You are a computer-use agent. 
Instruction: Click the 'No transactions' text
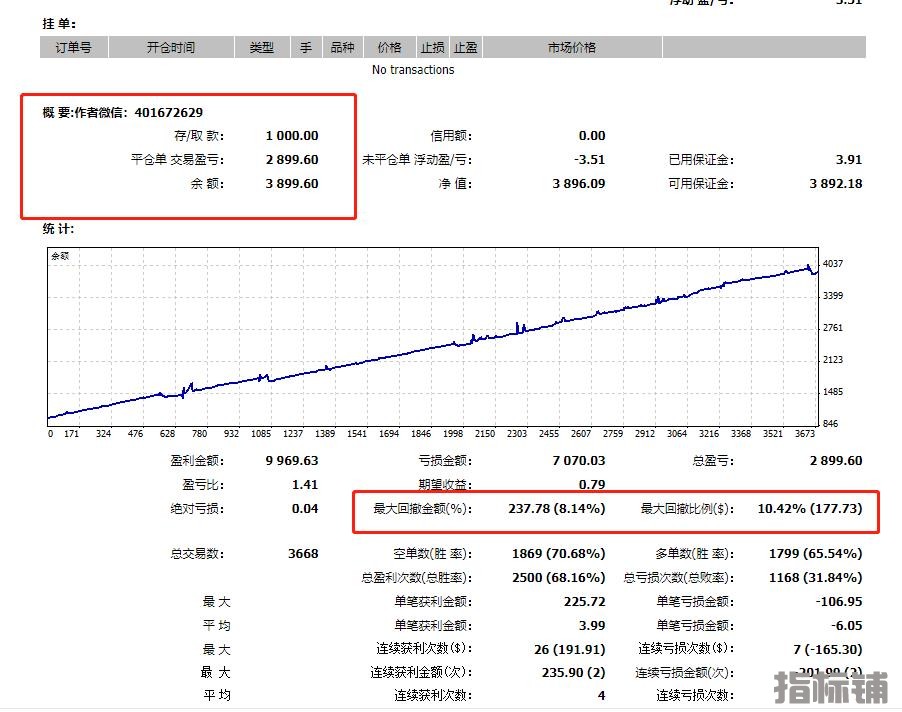(413, 70)
